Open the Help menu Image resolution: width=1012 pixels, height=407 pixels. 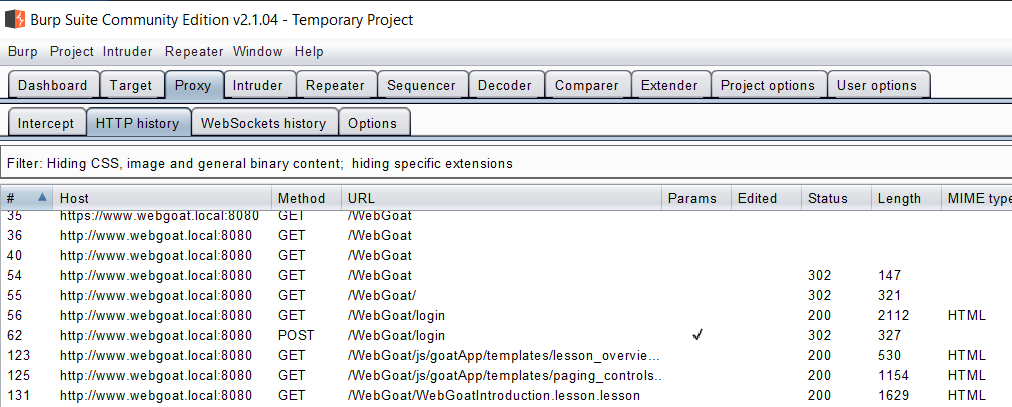pyautogui.click(x=309, y=52)
